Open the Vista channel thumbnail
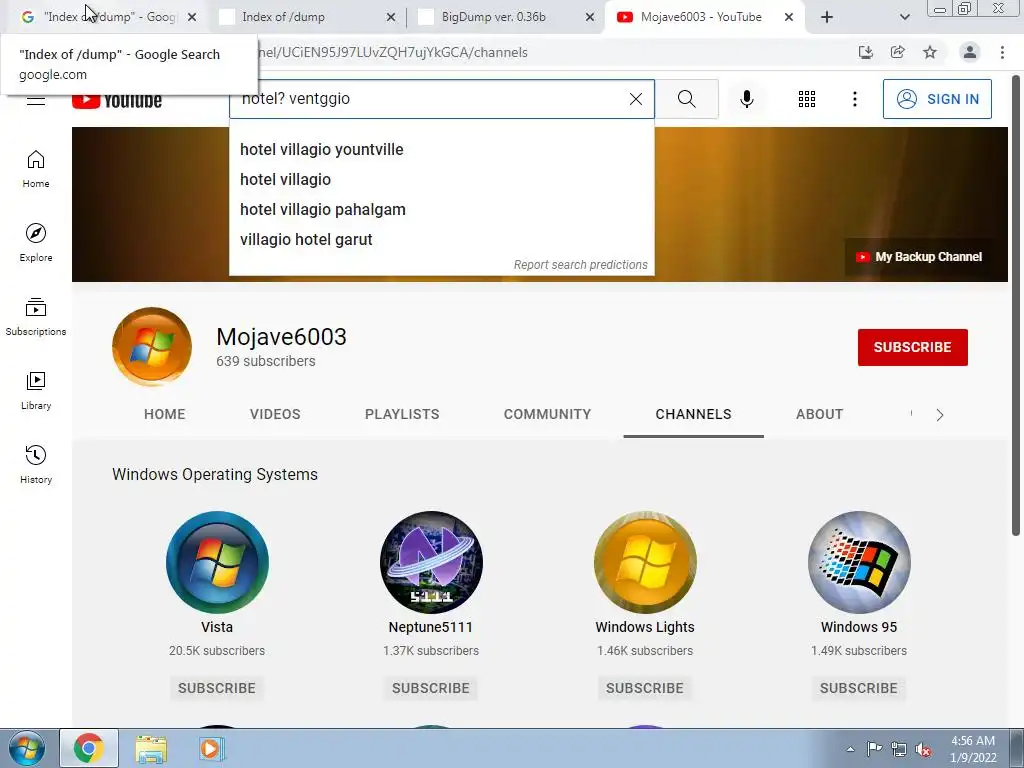 click(x=217, y=562)
